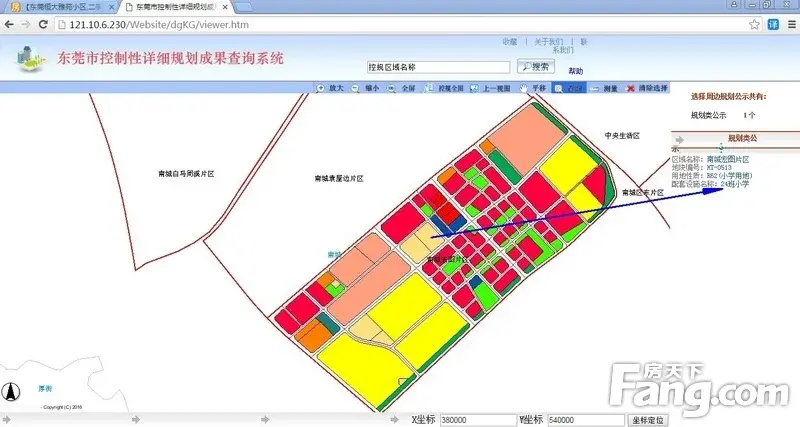Activate the 全屏 full extent tool

(x=401, y=88)
